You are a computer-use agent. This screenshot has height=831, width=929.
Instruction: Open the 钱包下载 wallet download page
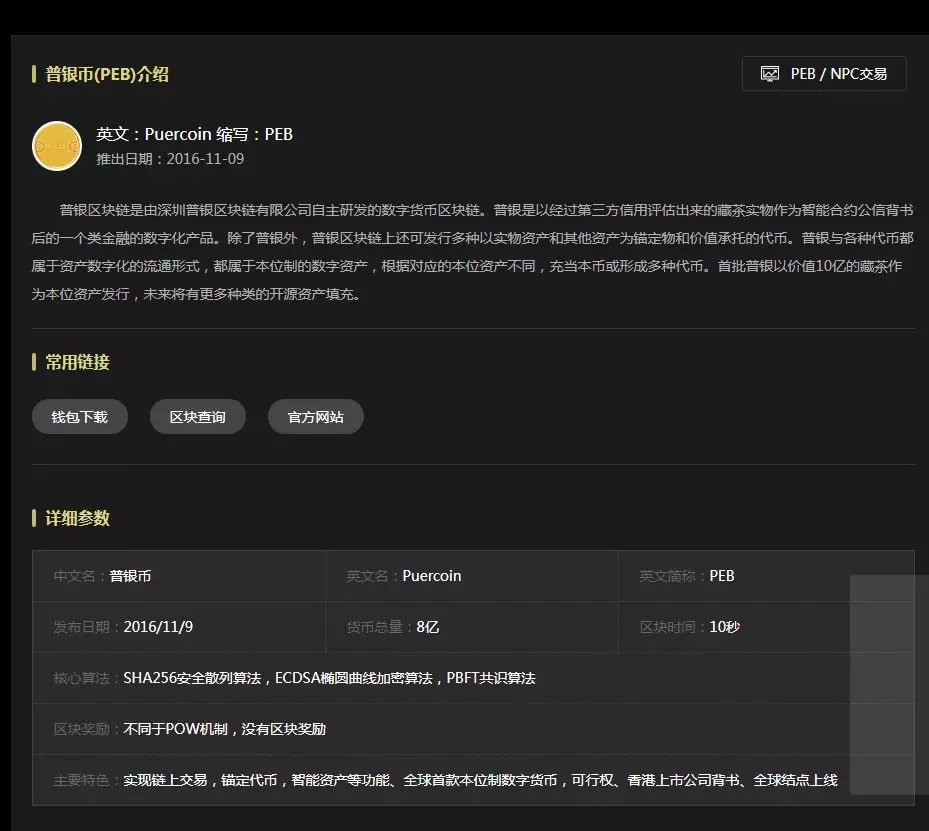(x=79, y=416)
